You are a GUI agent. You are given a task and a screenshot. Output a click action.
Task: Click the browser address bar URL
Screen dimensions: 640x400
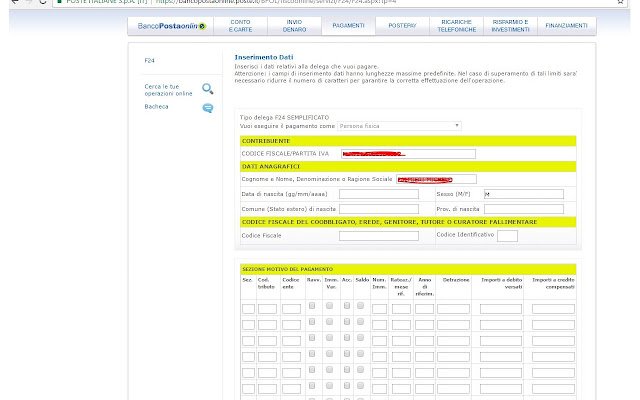(276, 2)
